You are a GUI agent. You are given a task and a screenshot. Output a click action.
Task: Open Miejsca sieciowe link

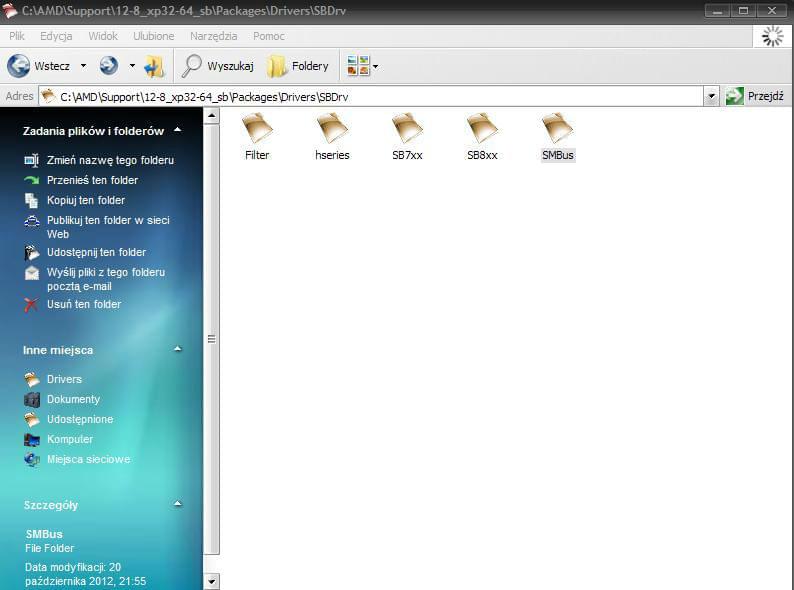tap(89, 459)
